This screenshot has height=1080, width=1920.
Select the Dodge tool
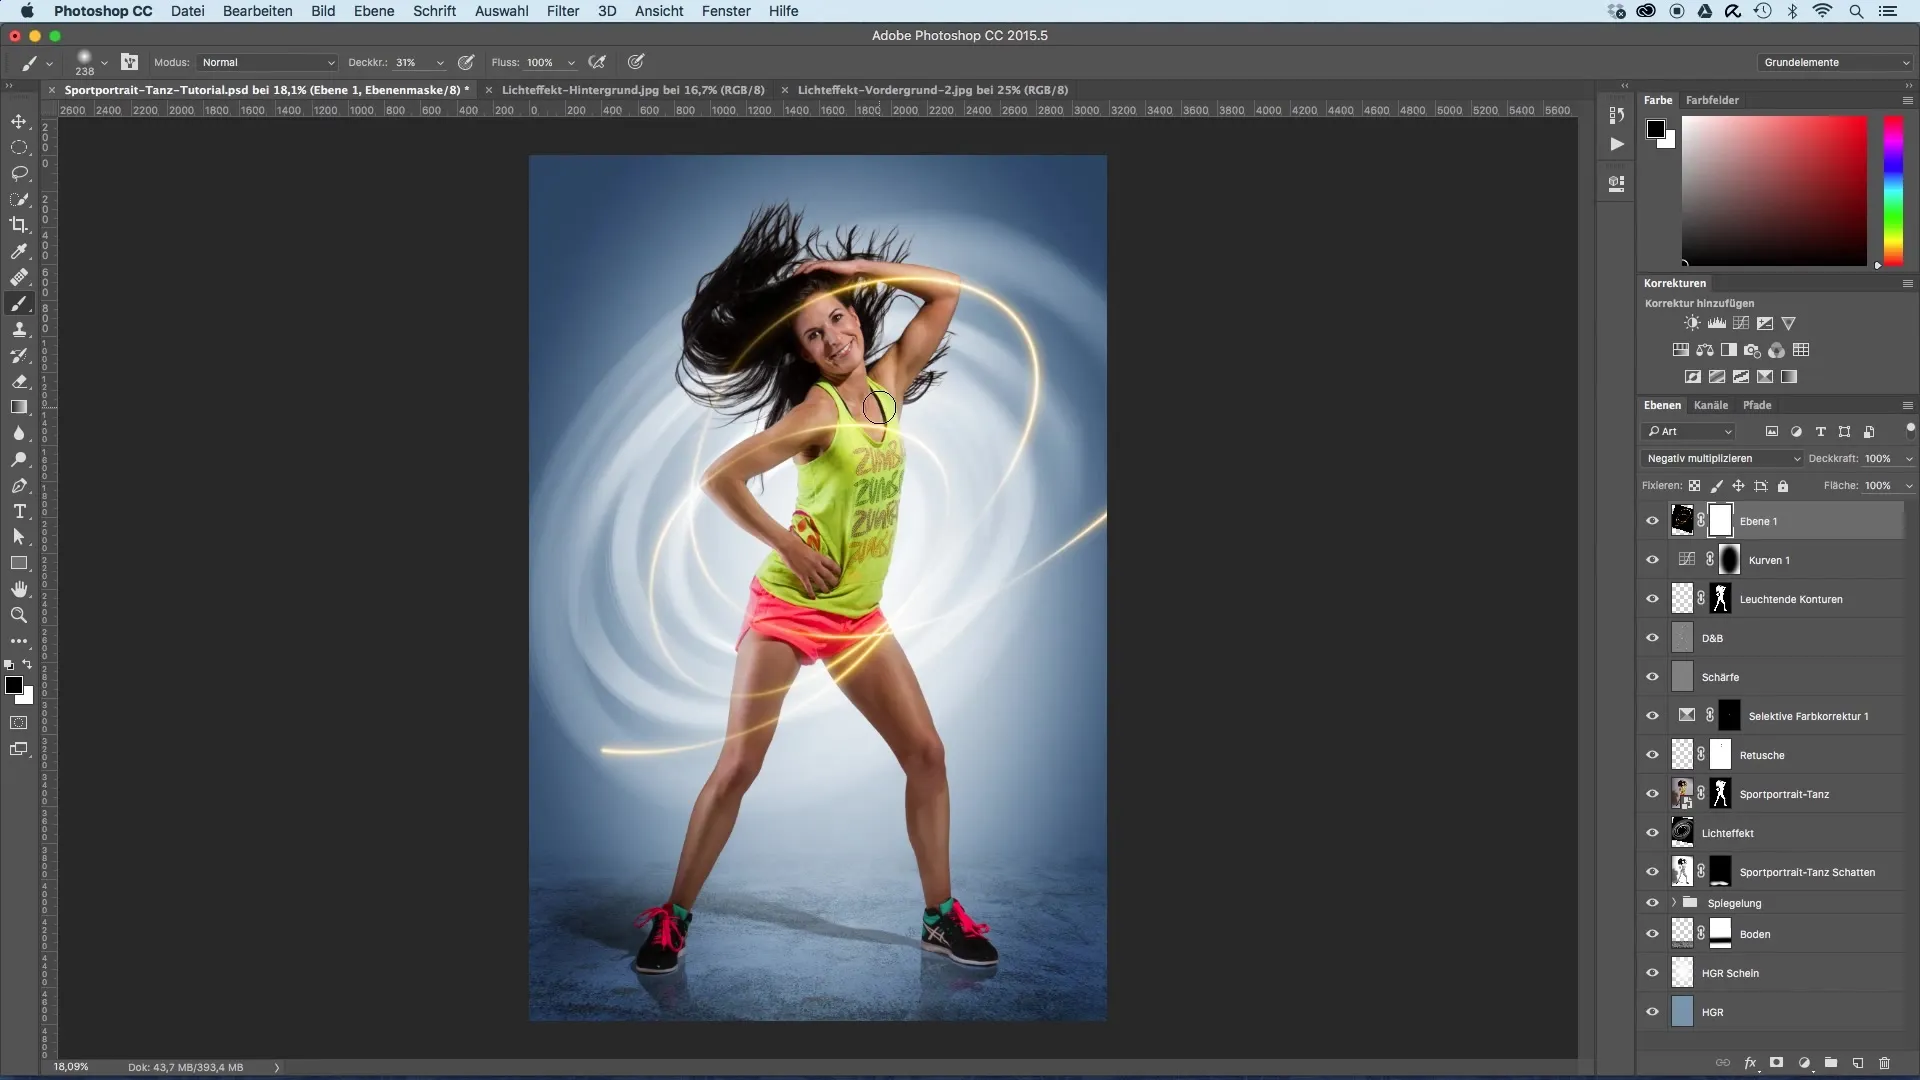pyautogui.click(x=19, y=459)
